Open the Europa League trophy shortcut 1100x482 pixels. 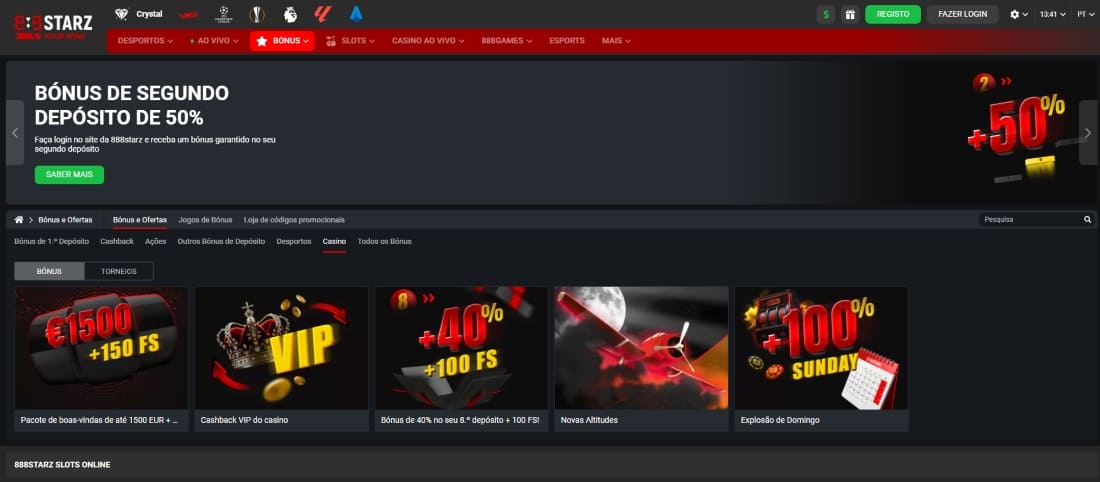[x=257, y=14]
